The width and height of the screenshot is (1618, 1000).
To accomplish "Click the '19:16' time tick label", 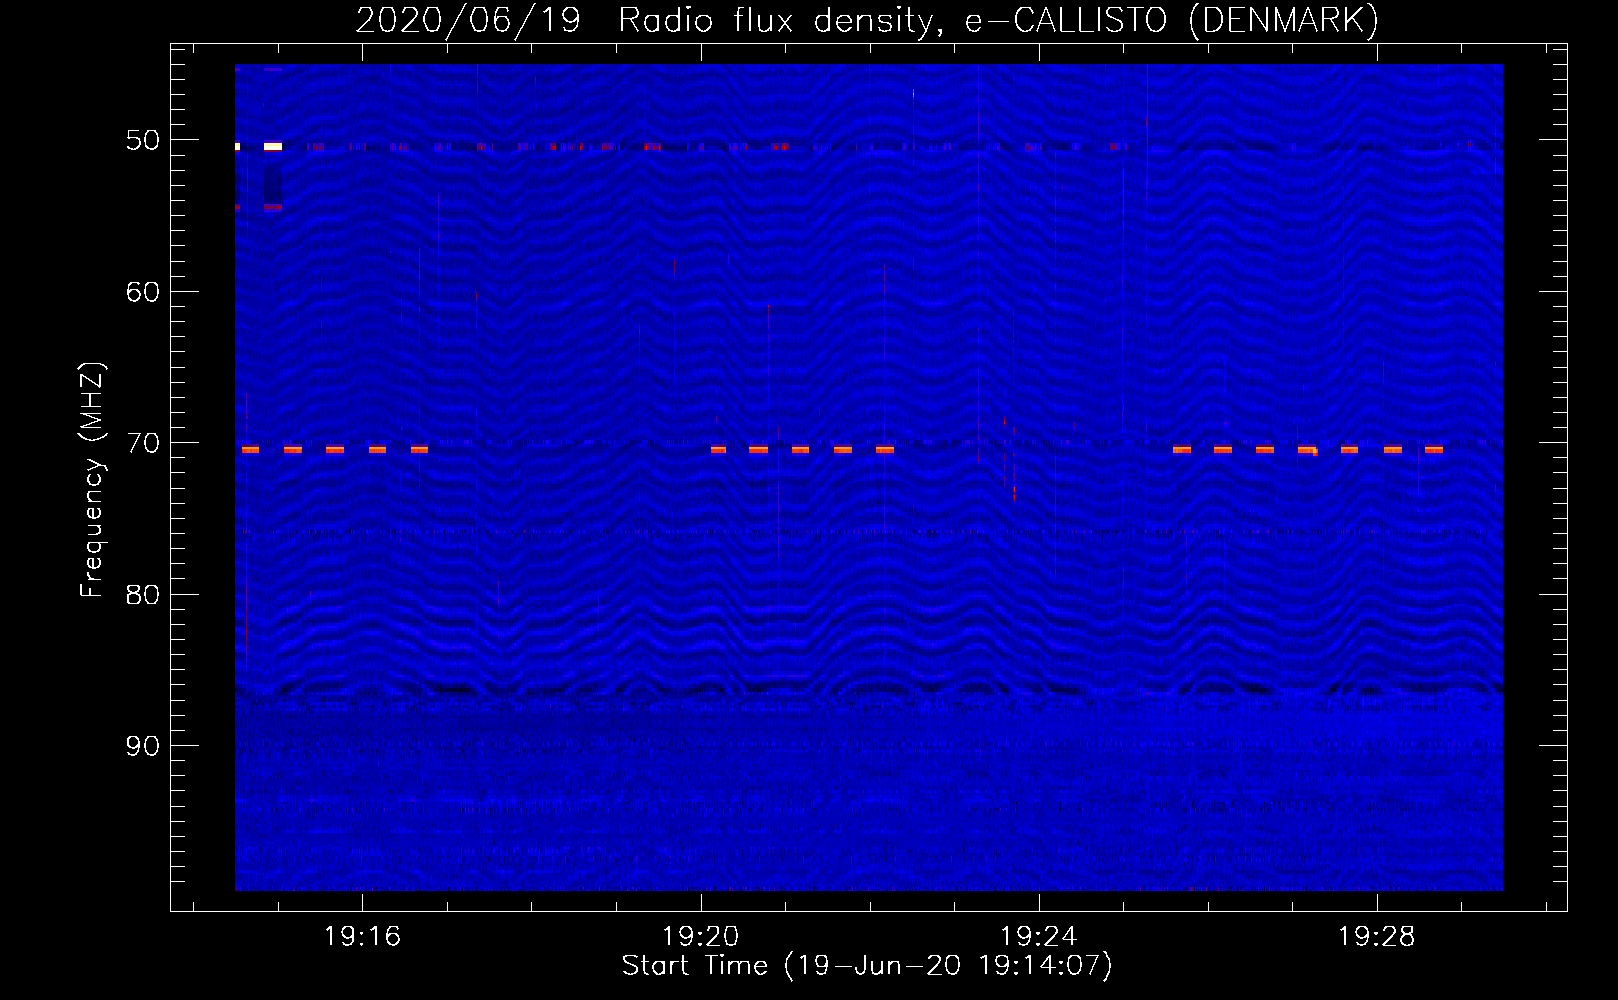I will (362, 936).
